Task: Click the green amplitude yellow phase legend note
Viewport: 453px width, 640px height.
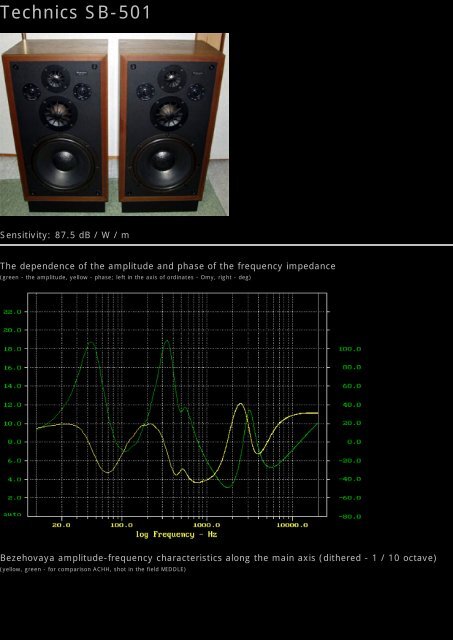Action: click(x=126, y=277)
